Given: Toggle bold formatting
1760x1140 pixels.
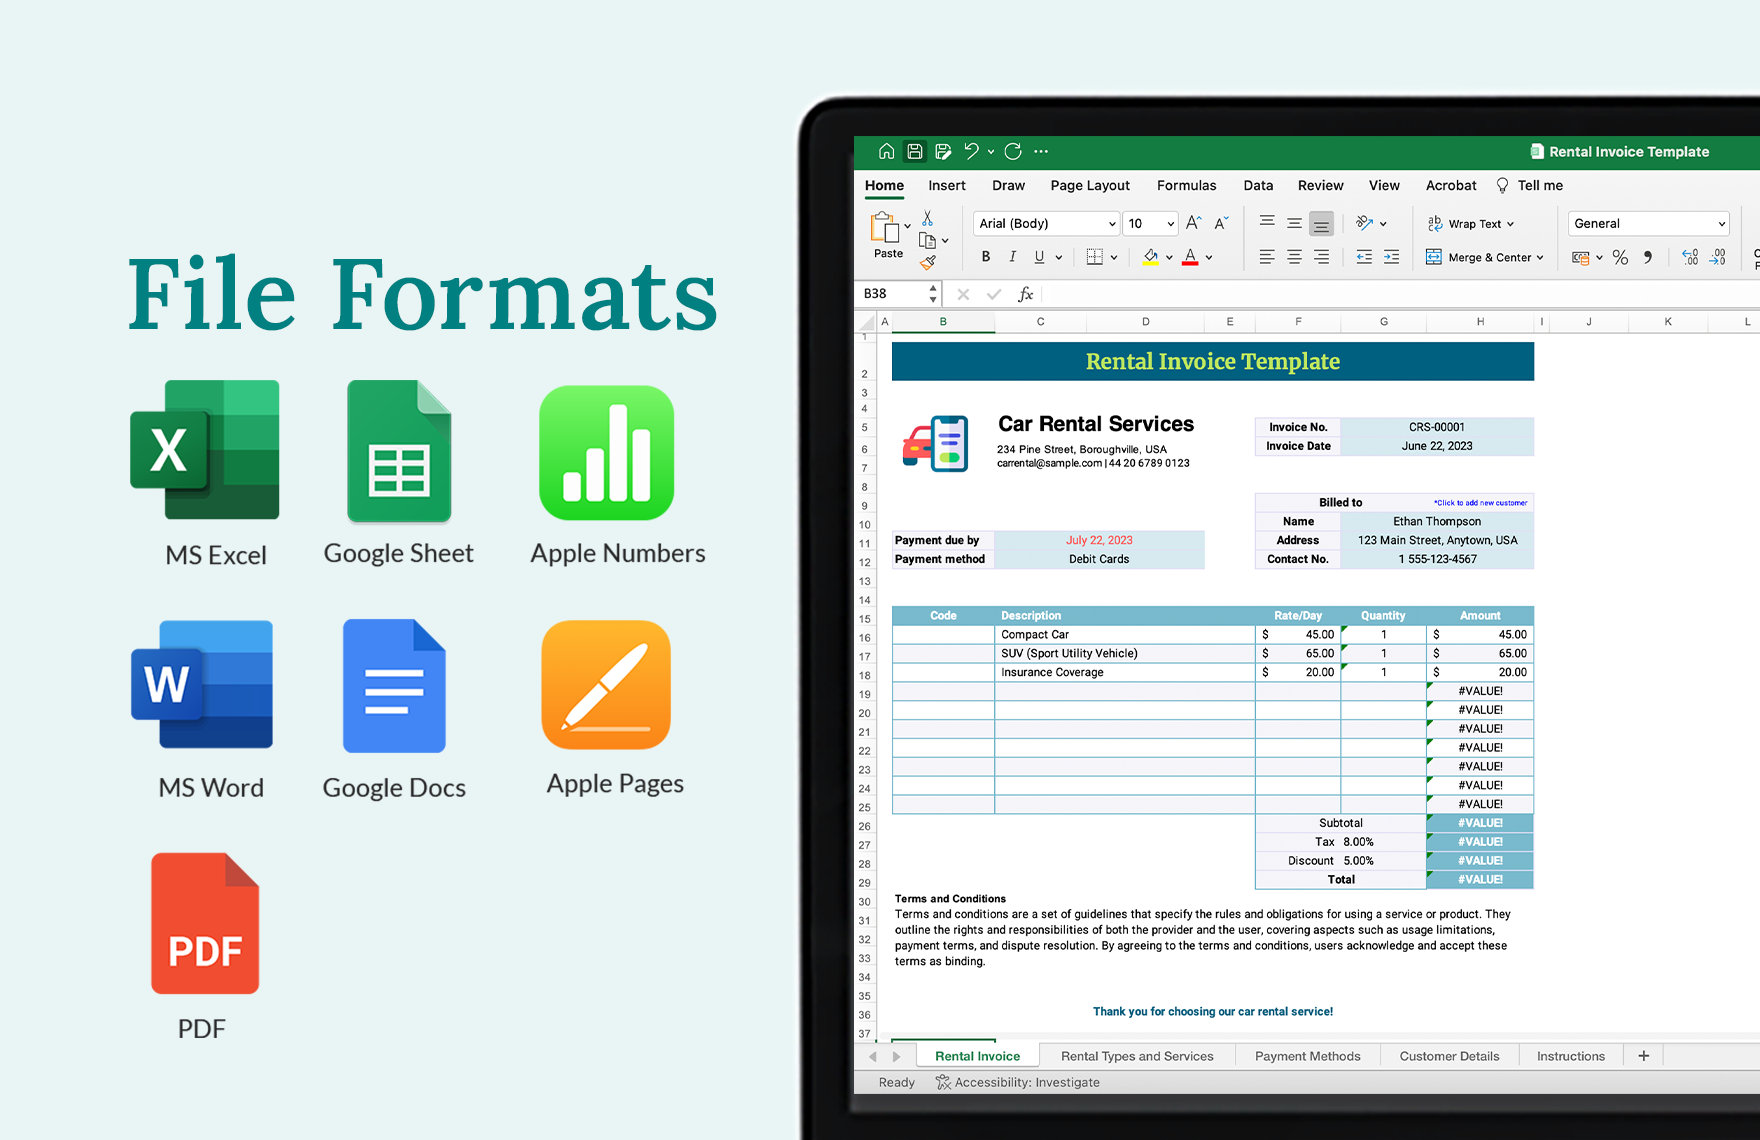Looking at the screenshot, I should pos(986,257).
